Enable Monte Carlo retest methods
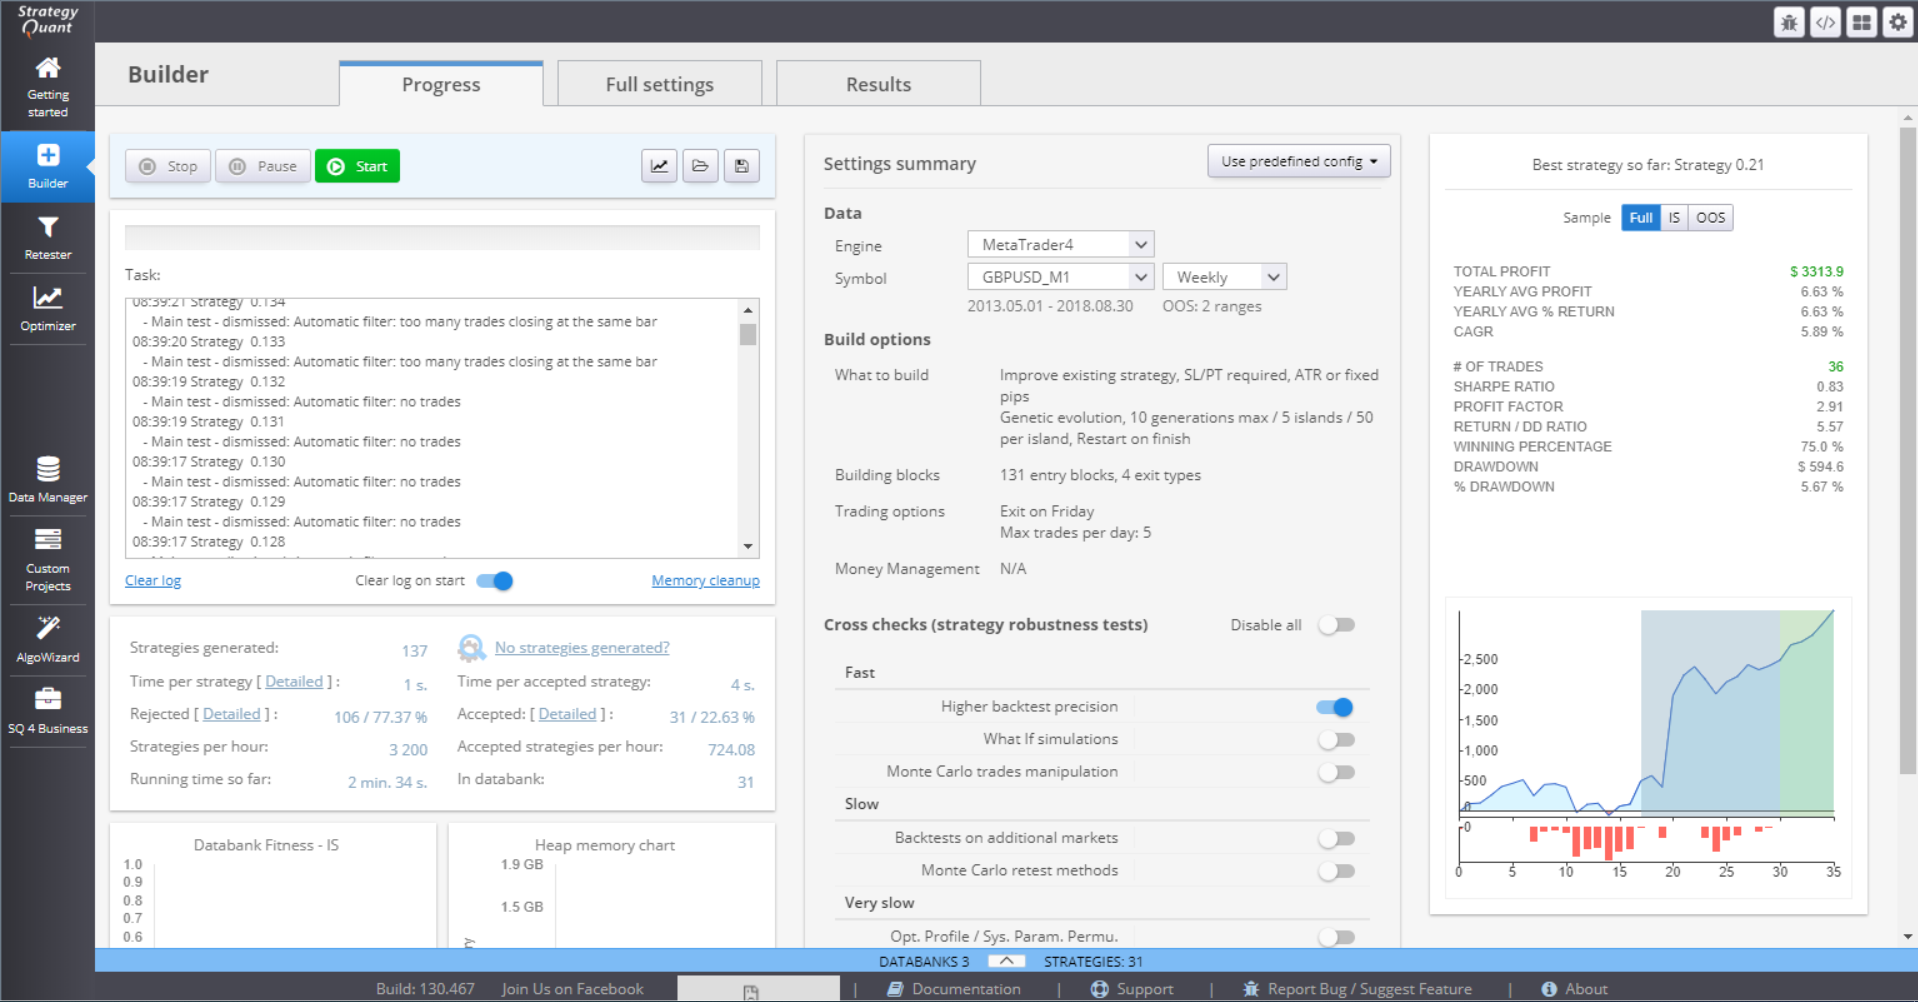Viewport: 1918px width, 1002px height. (x=1336, y=871)
